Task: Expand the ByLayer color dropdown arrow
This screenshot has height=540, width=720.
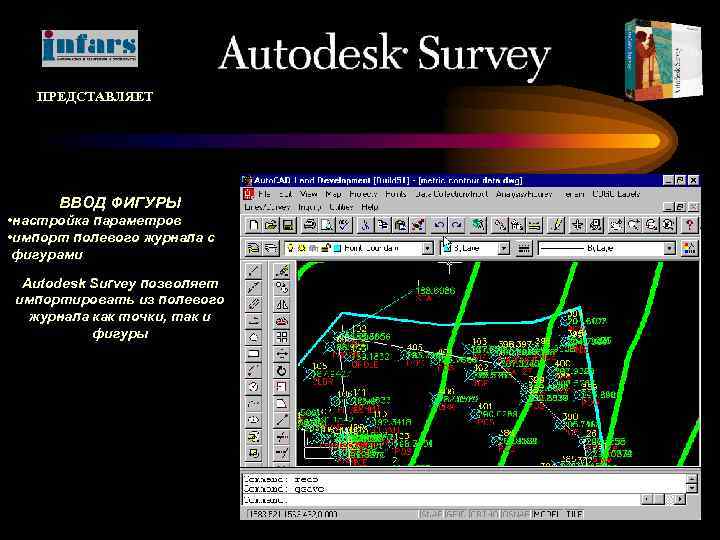Action: (504, 248)
